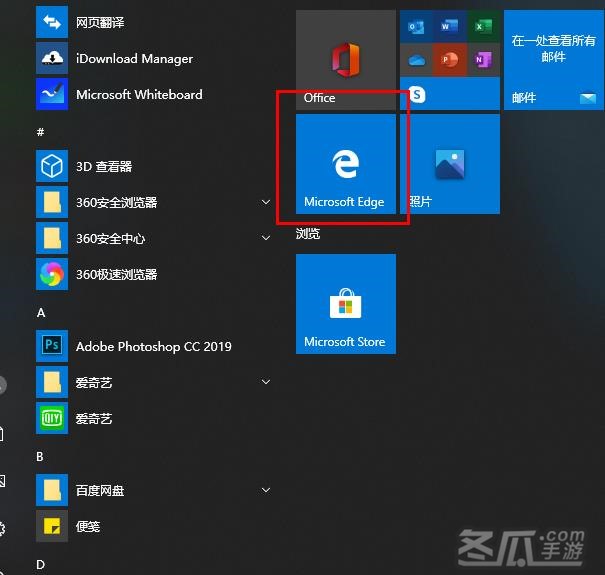
Task: Click the text label Adobe Photoshop CC 2019
Action: click(154, 347)
